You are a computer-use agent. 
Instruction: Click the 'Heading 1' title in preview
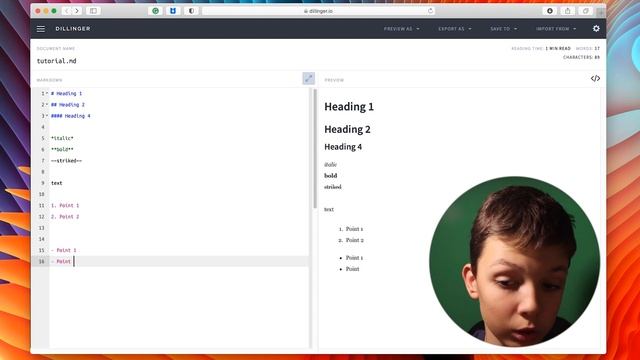pos(349,107)
